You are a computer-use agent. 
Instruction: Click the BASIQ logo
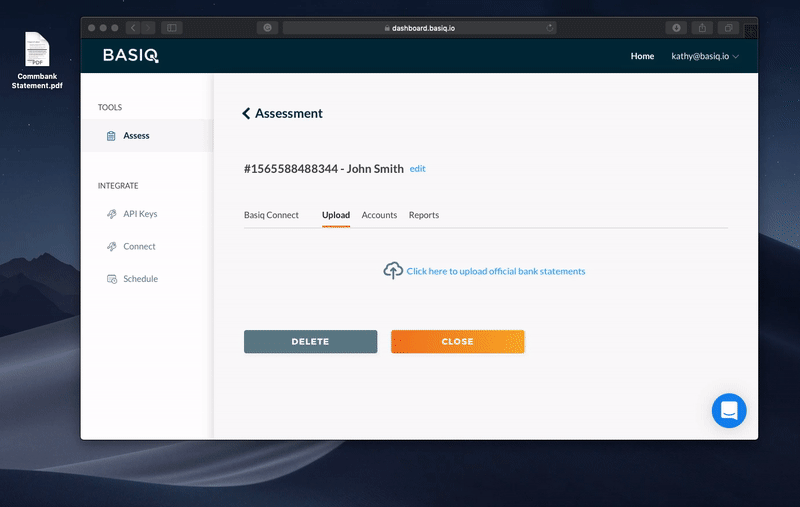(131, 56)
